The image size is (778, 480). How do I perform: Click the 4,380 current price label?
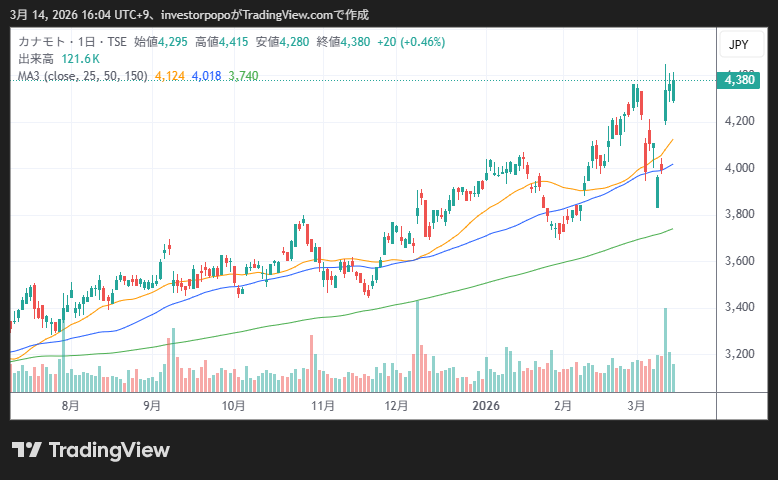coord(740,80)
